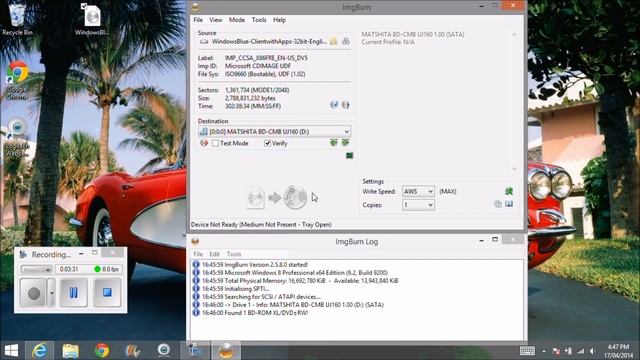This screenshot has height=360, width=640.
Task: Click the source lock icon beside browse
Action: pyautogui.click(x=346, y=41)
